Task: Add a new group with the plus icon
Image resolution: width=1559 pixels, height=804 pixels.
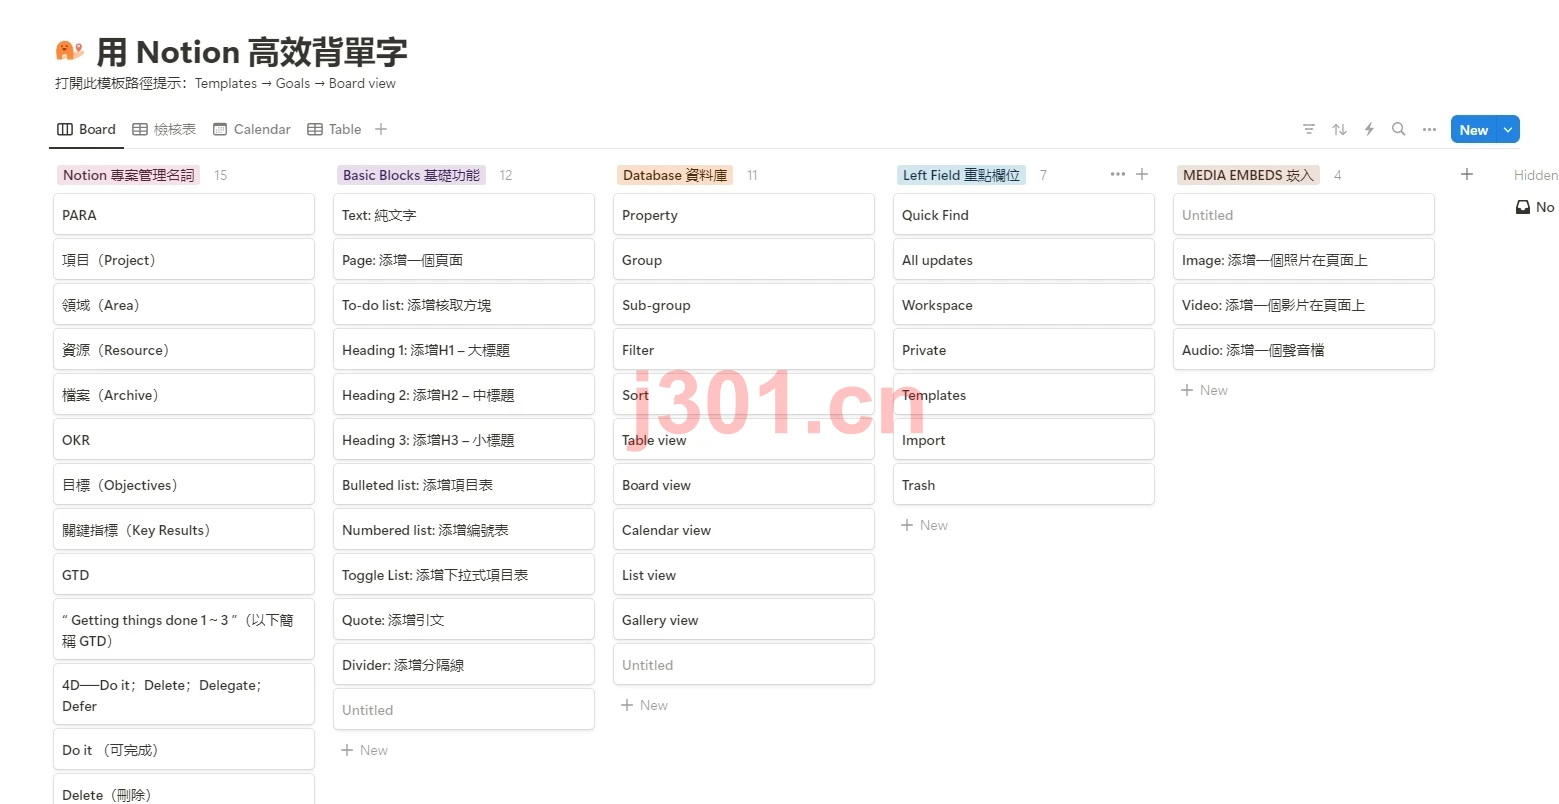Action: pos(1467,174)
